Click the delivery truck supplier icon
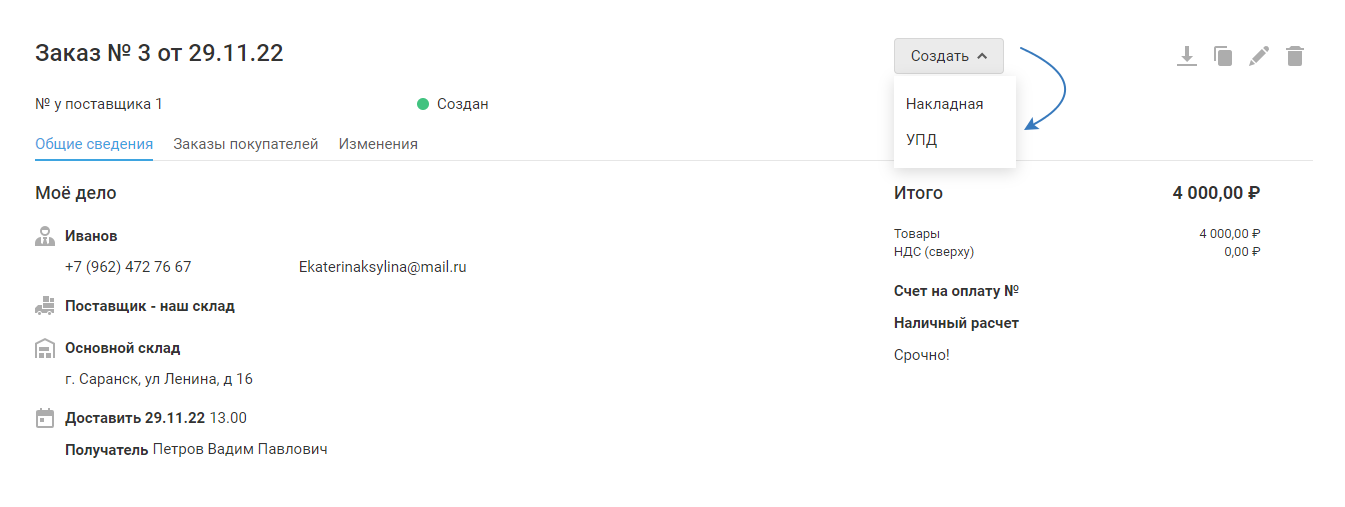 click(44, 307)
